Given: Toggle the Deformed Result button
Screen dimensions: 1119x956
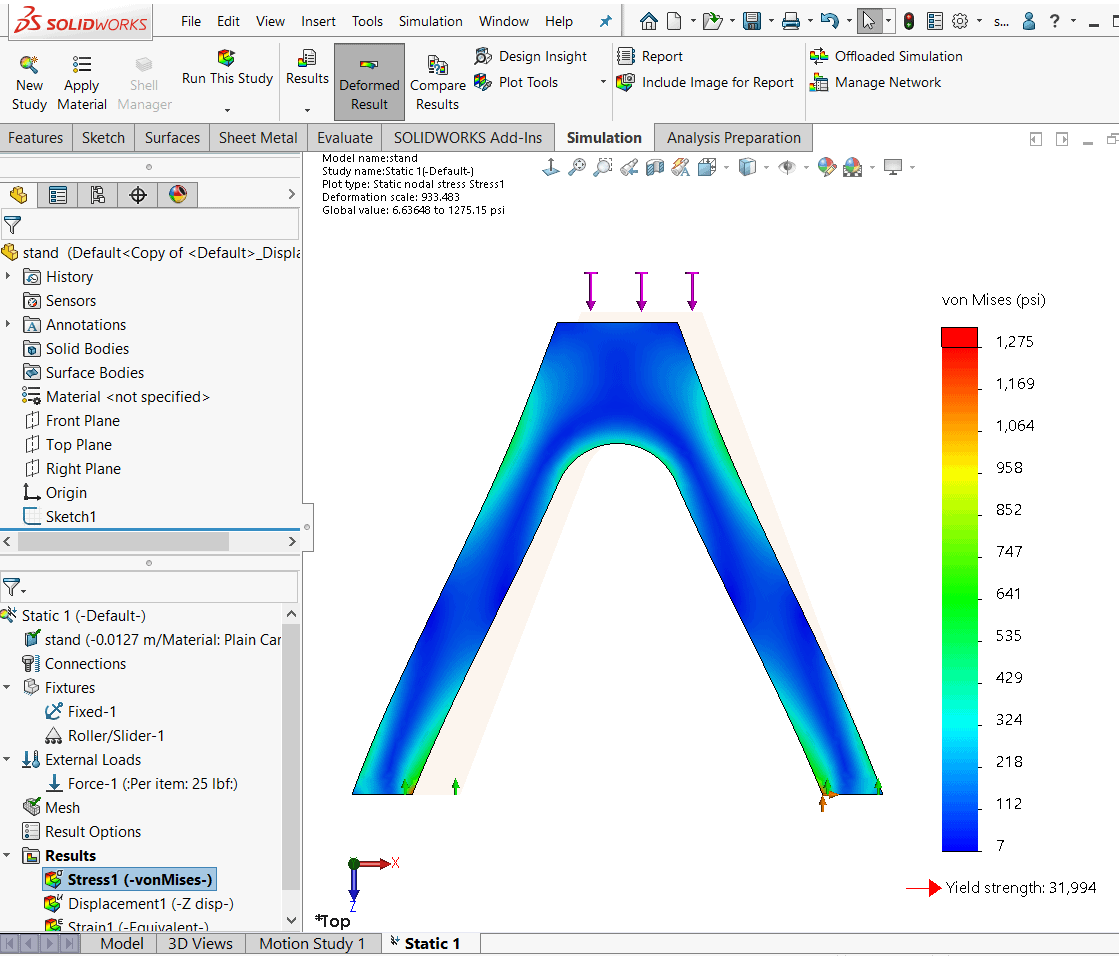Looking at the screenshot, I should click(369, 82).
